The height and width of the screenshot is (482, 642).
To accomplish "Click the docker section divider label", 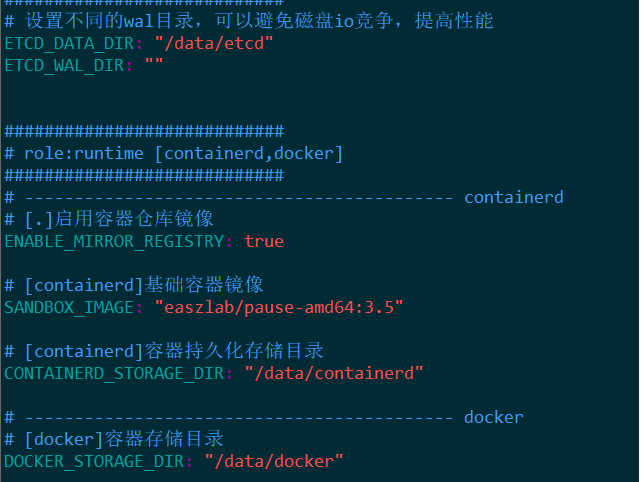I will 493,417.
